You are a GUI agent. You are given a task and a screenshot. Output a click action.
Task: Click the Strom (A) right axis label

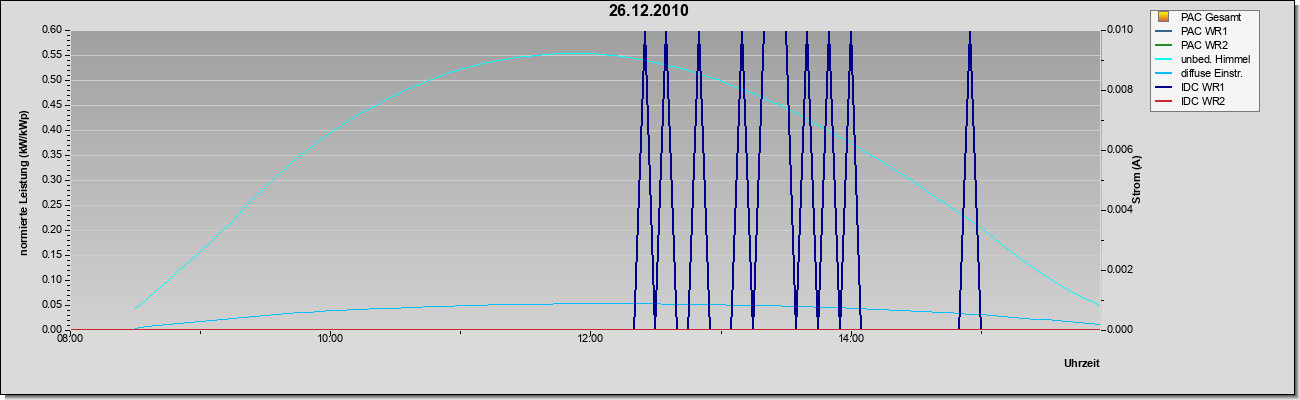[x=1137, y=179]
